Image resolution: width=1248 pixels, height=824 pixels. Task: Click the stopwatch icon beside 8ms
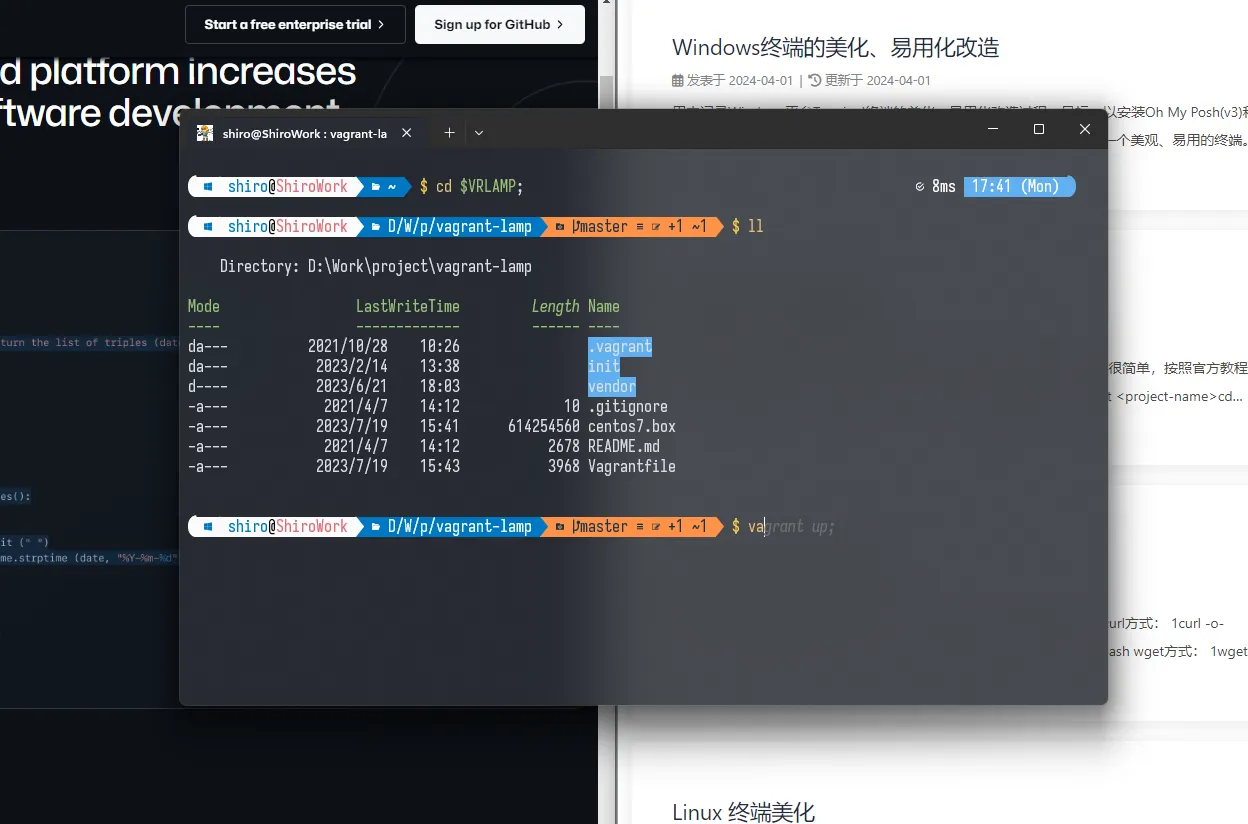click(919, 187)
